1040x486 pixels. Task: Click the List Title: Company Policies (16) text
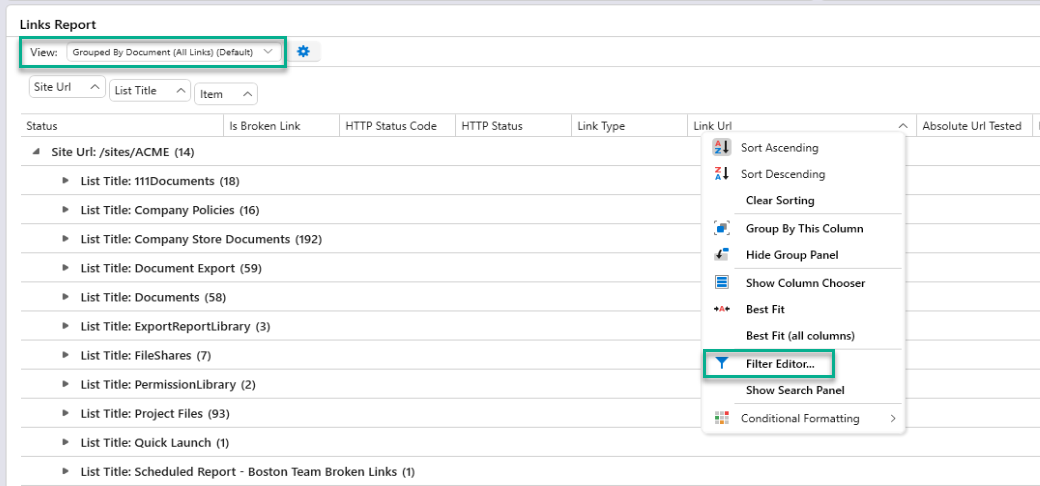click(170, 210)
